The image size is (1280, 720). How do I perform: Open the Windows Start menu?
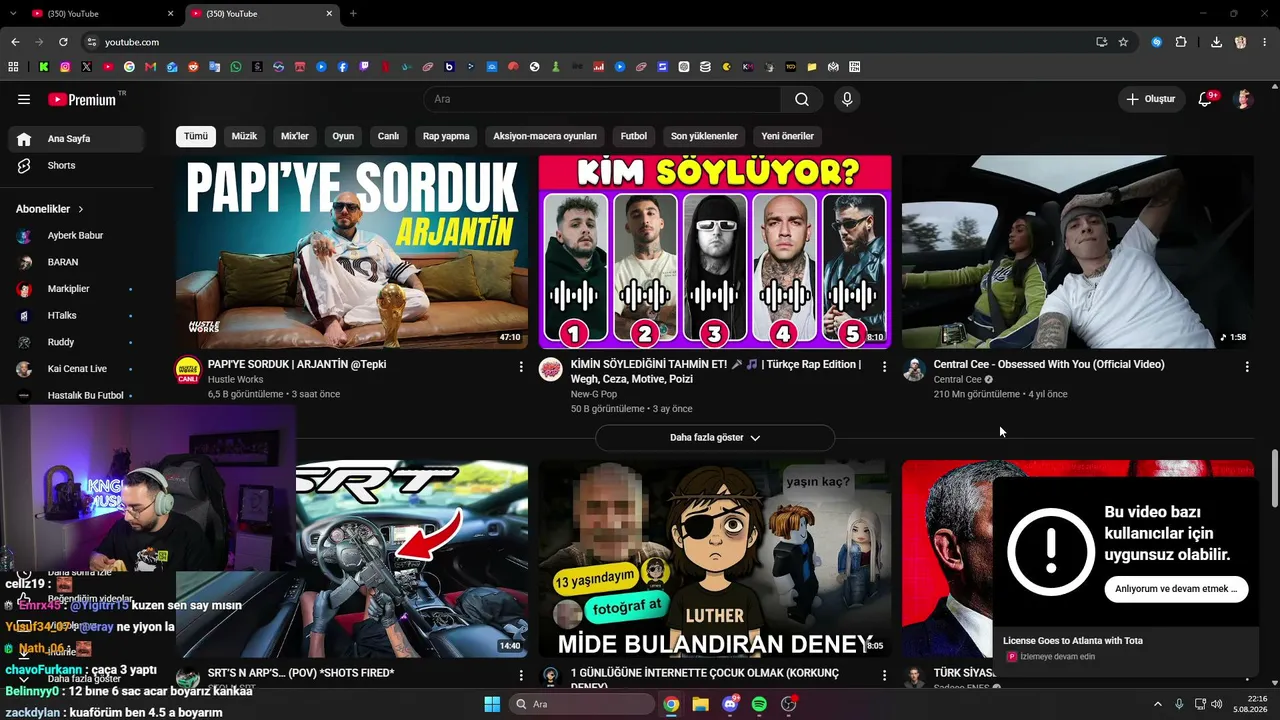click(492, 704)
